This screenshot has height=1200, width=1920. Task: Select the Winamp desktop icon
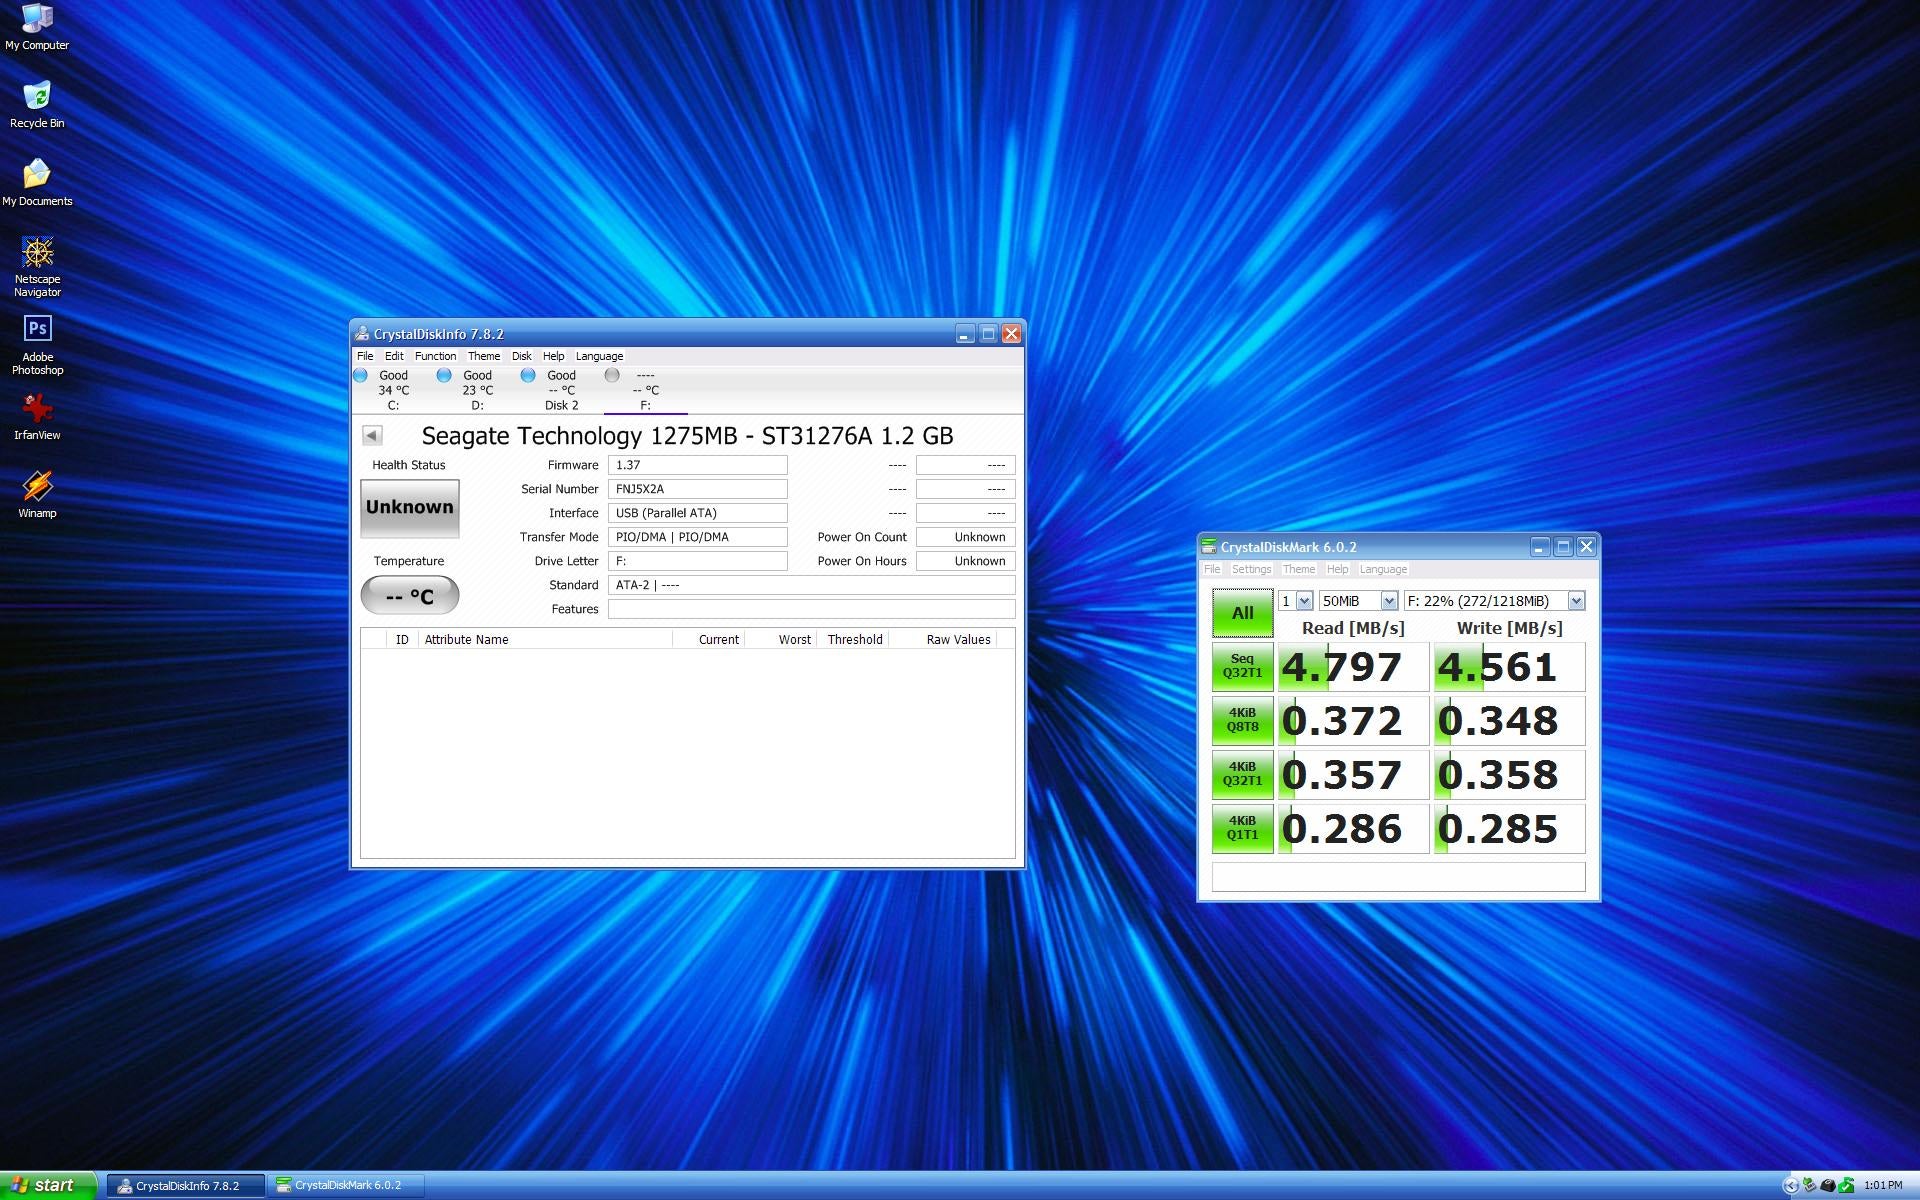37,495
